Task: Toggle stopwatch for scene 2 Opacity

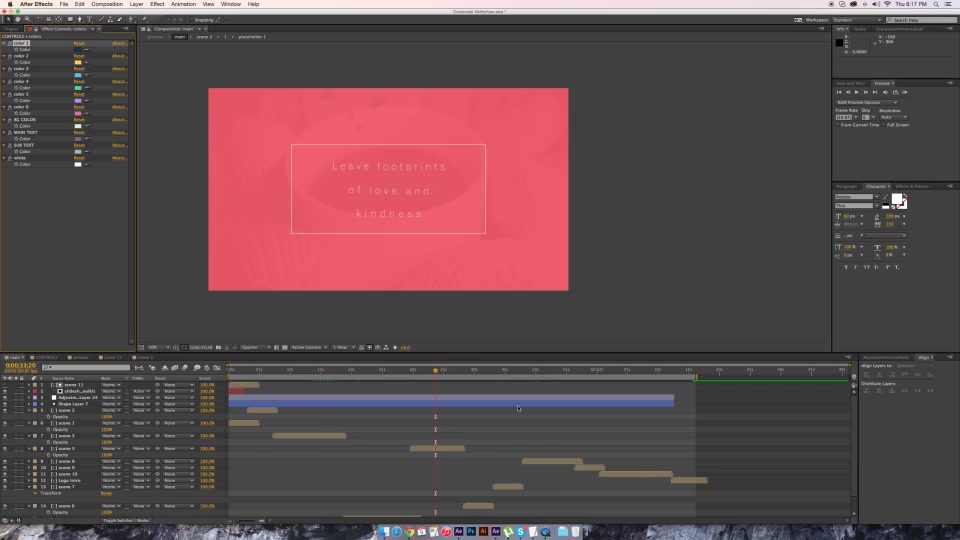Action: pyautogui.click(x=48, y=417)
